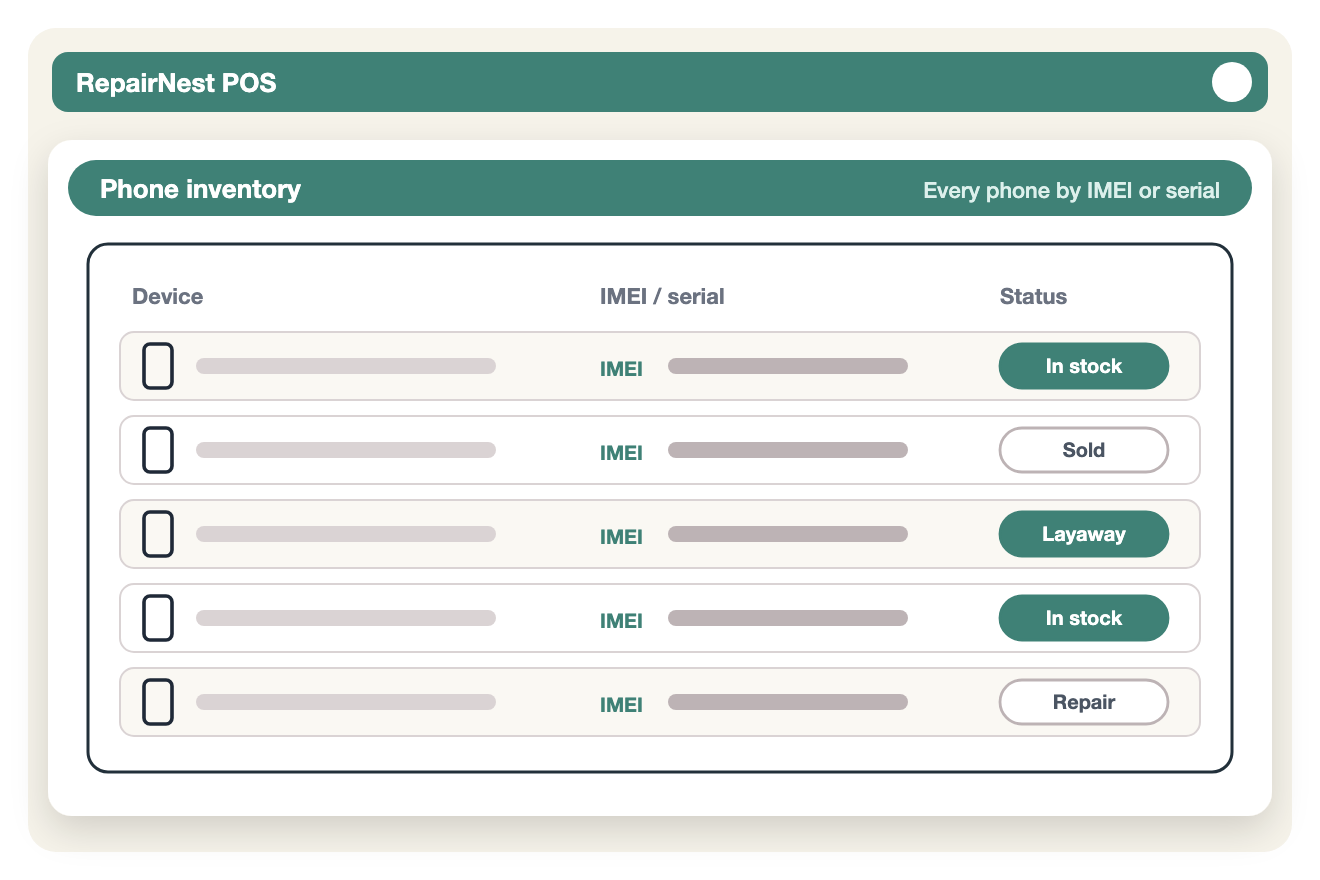Click the Phone inventory heading

coord(200,189)
